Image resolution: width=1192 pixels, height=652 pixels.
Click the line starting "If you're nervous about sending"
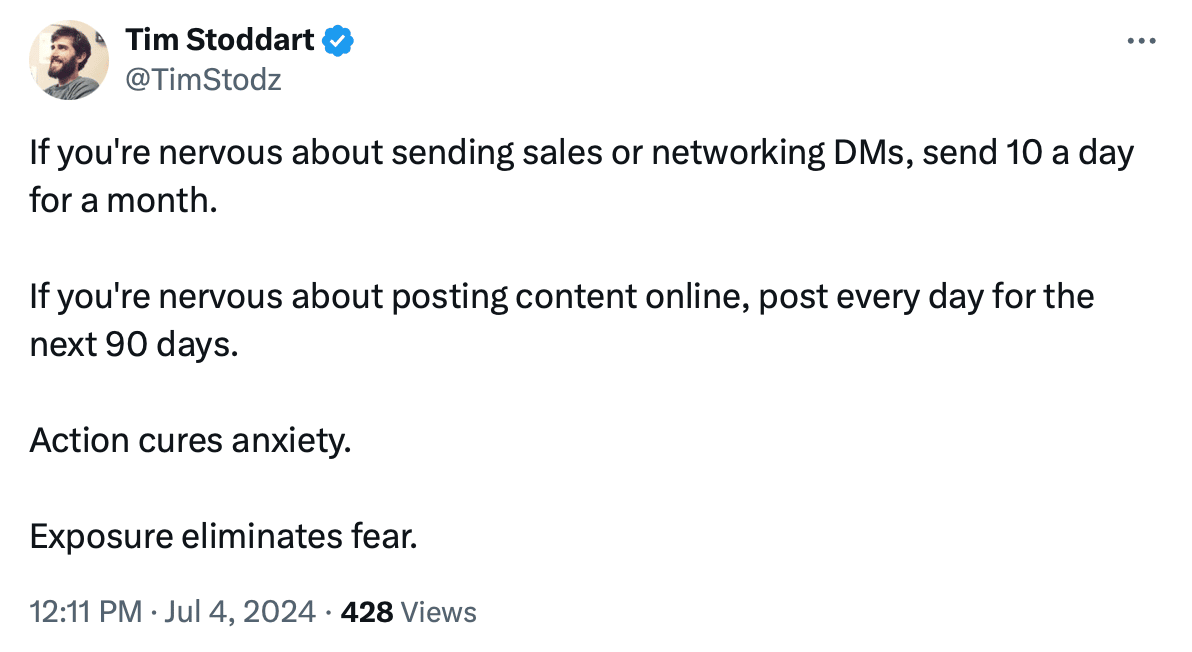pyautogui.click(x=580, y=155)
